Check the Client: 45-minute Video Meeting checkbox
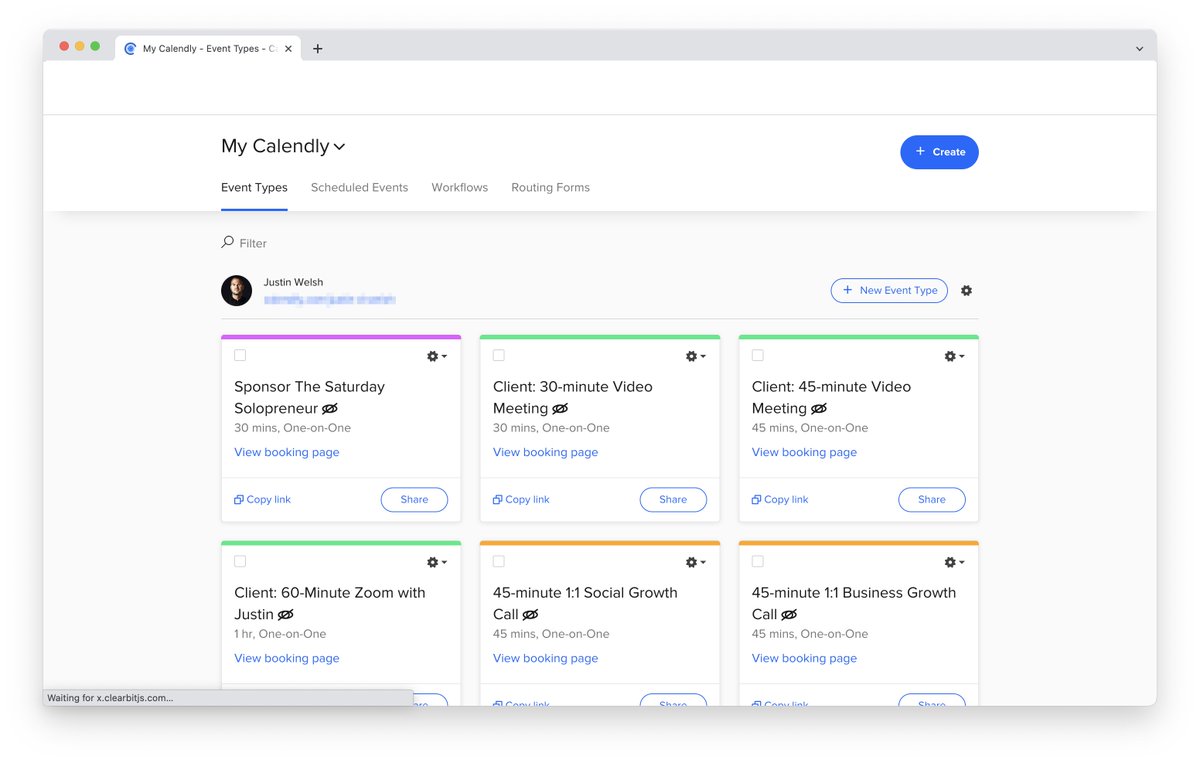 [758, 355]
